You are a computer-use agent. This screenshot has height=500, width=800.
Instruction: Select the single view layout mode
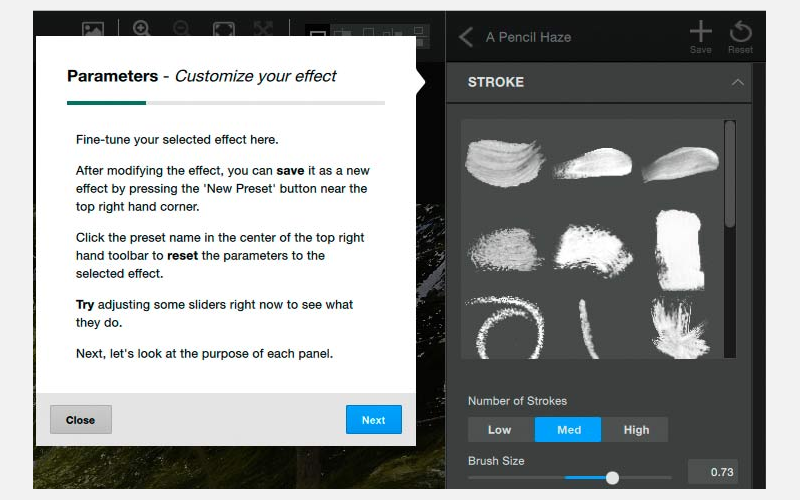317,34
